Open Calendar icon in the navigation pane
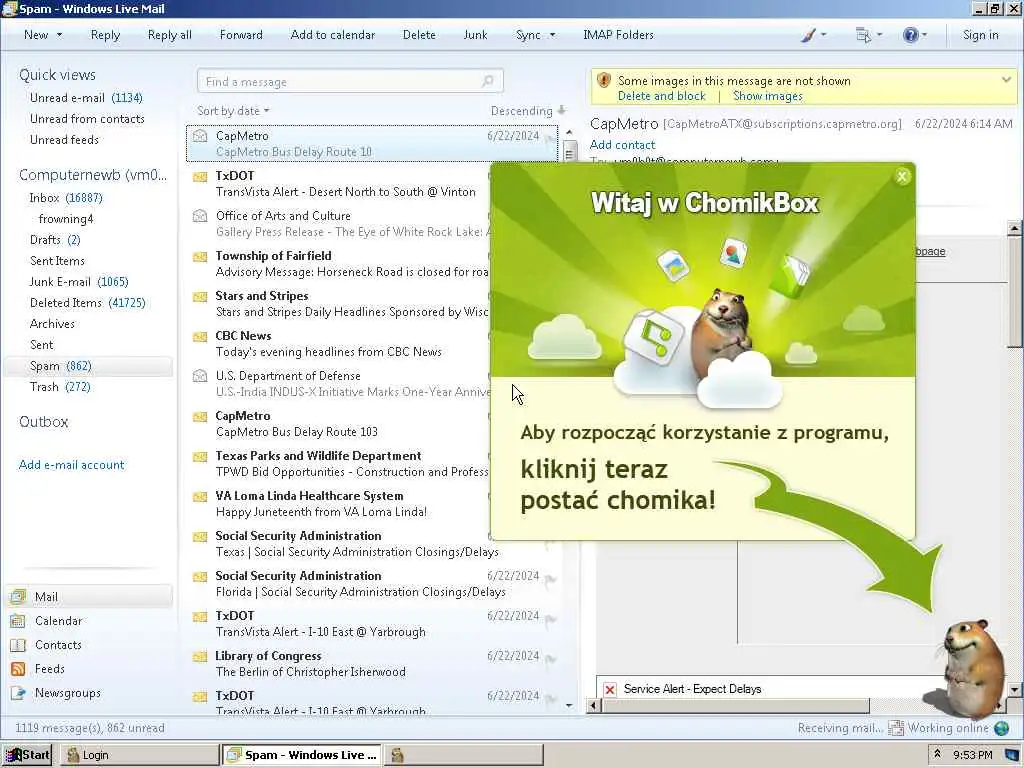 [18, 620]
